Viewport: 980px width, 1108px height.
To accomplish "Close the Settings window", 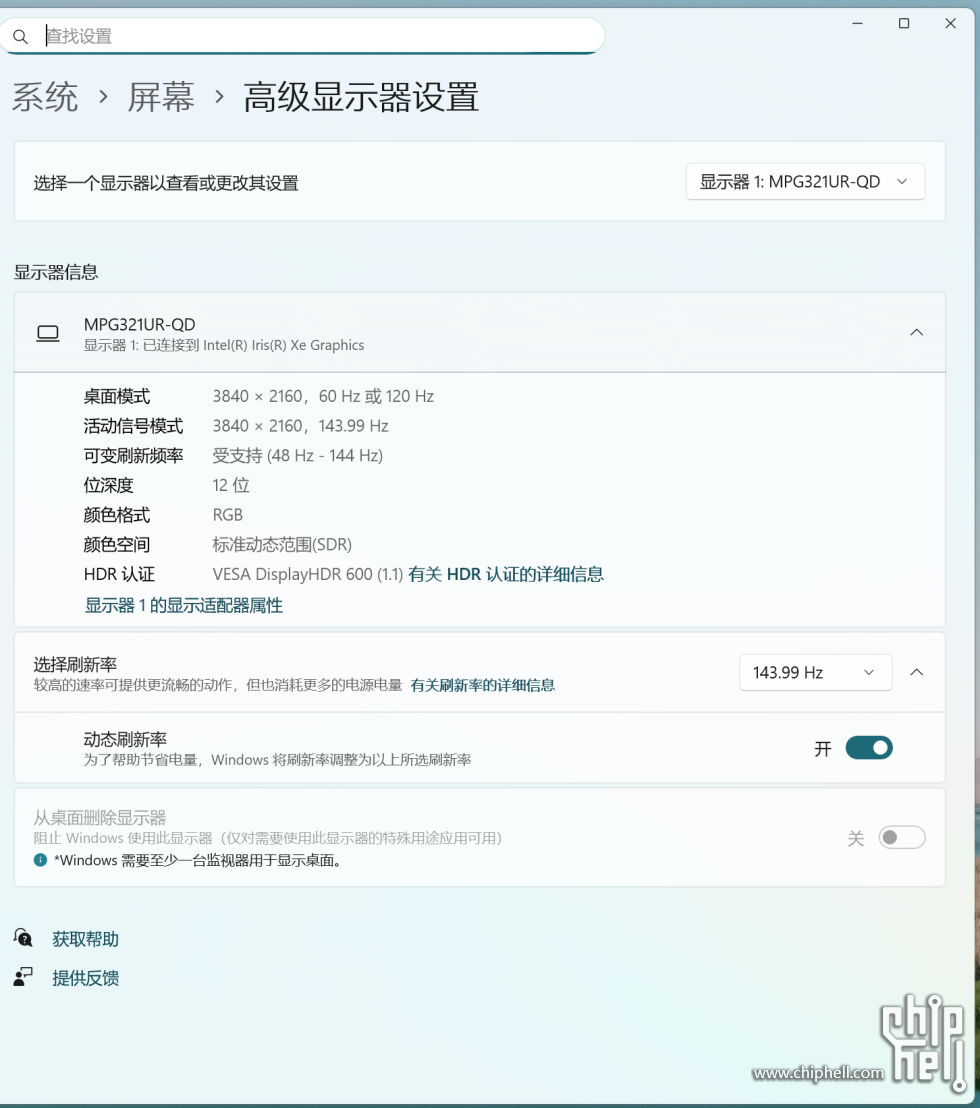I will (950, 23).
